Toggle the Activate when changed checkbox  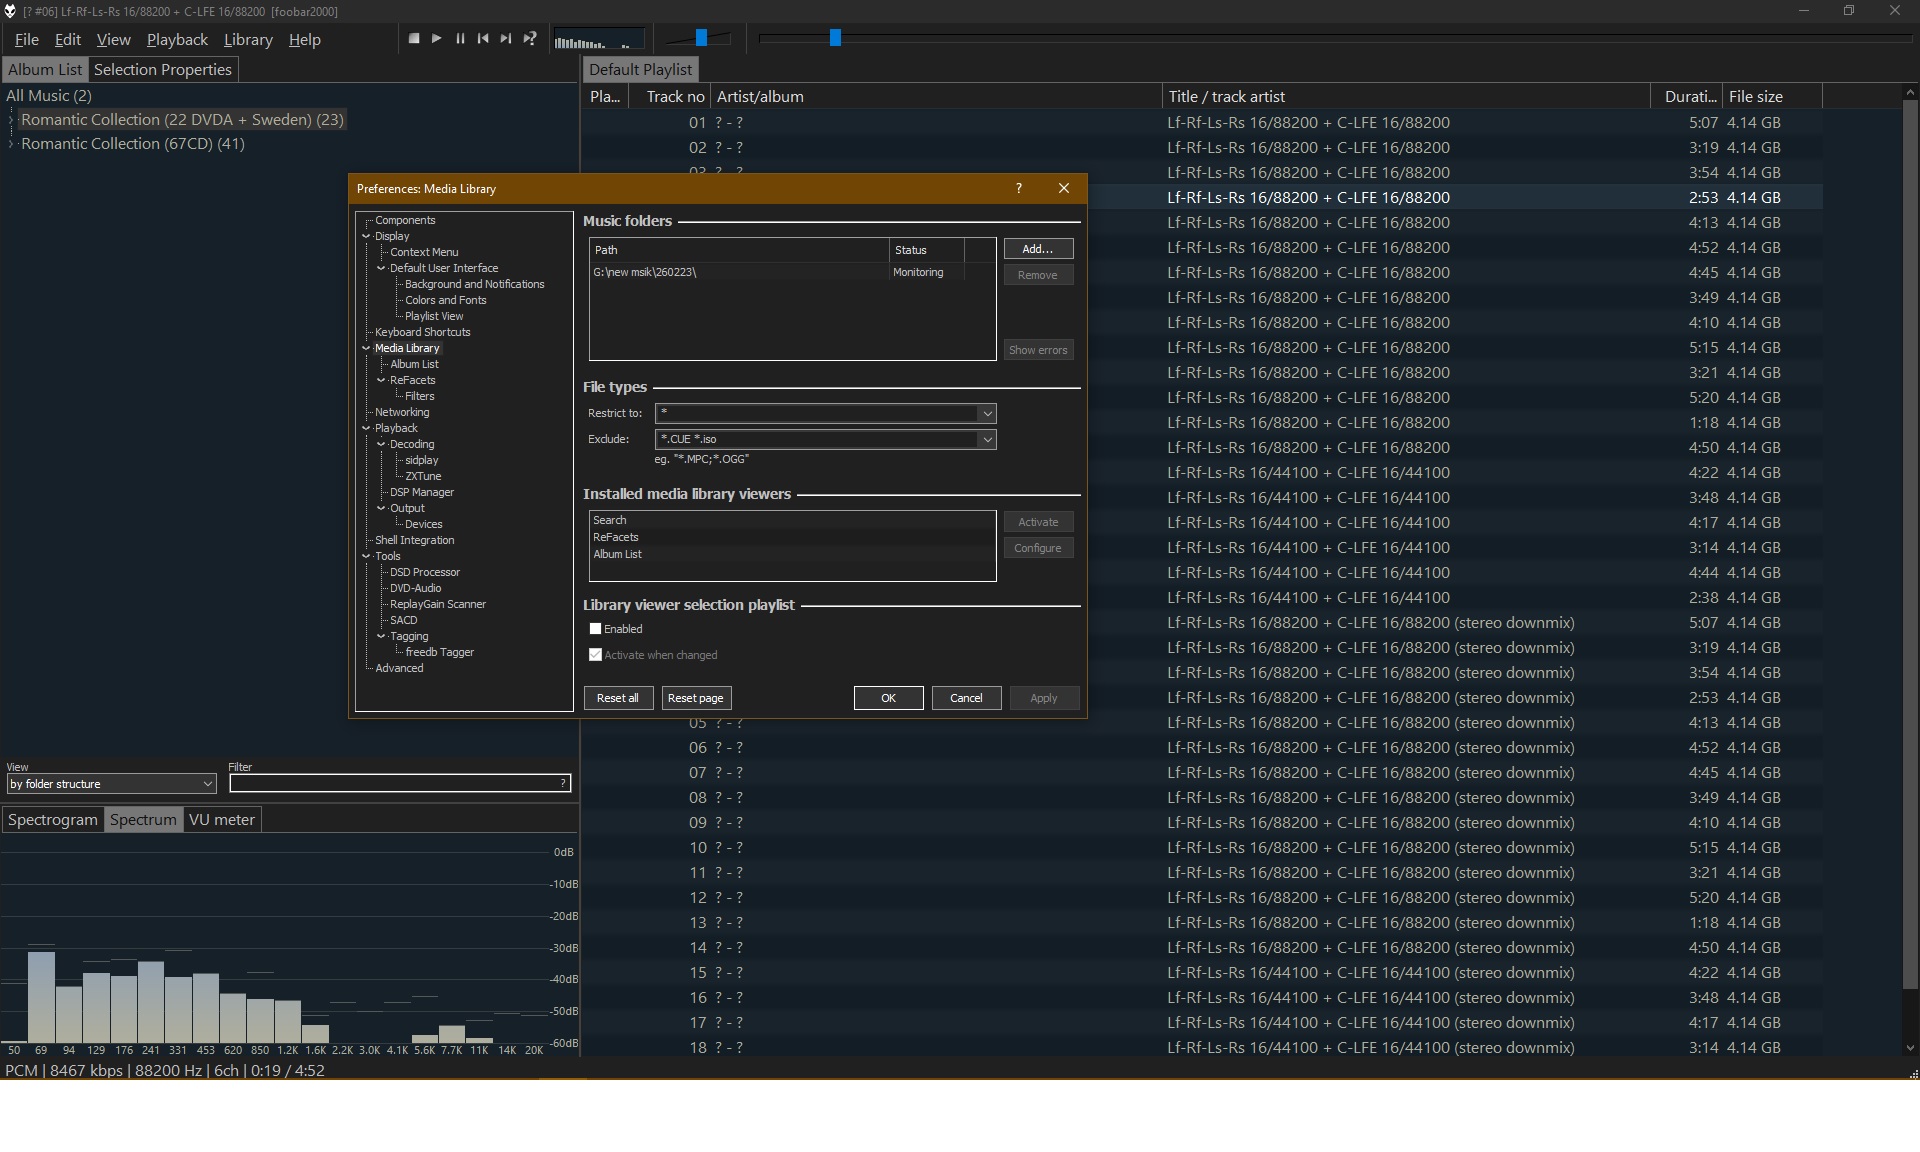pos(596,655)
